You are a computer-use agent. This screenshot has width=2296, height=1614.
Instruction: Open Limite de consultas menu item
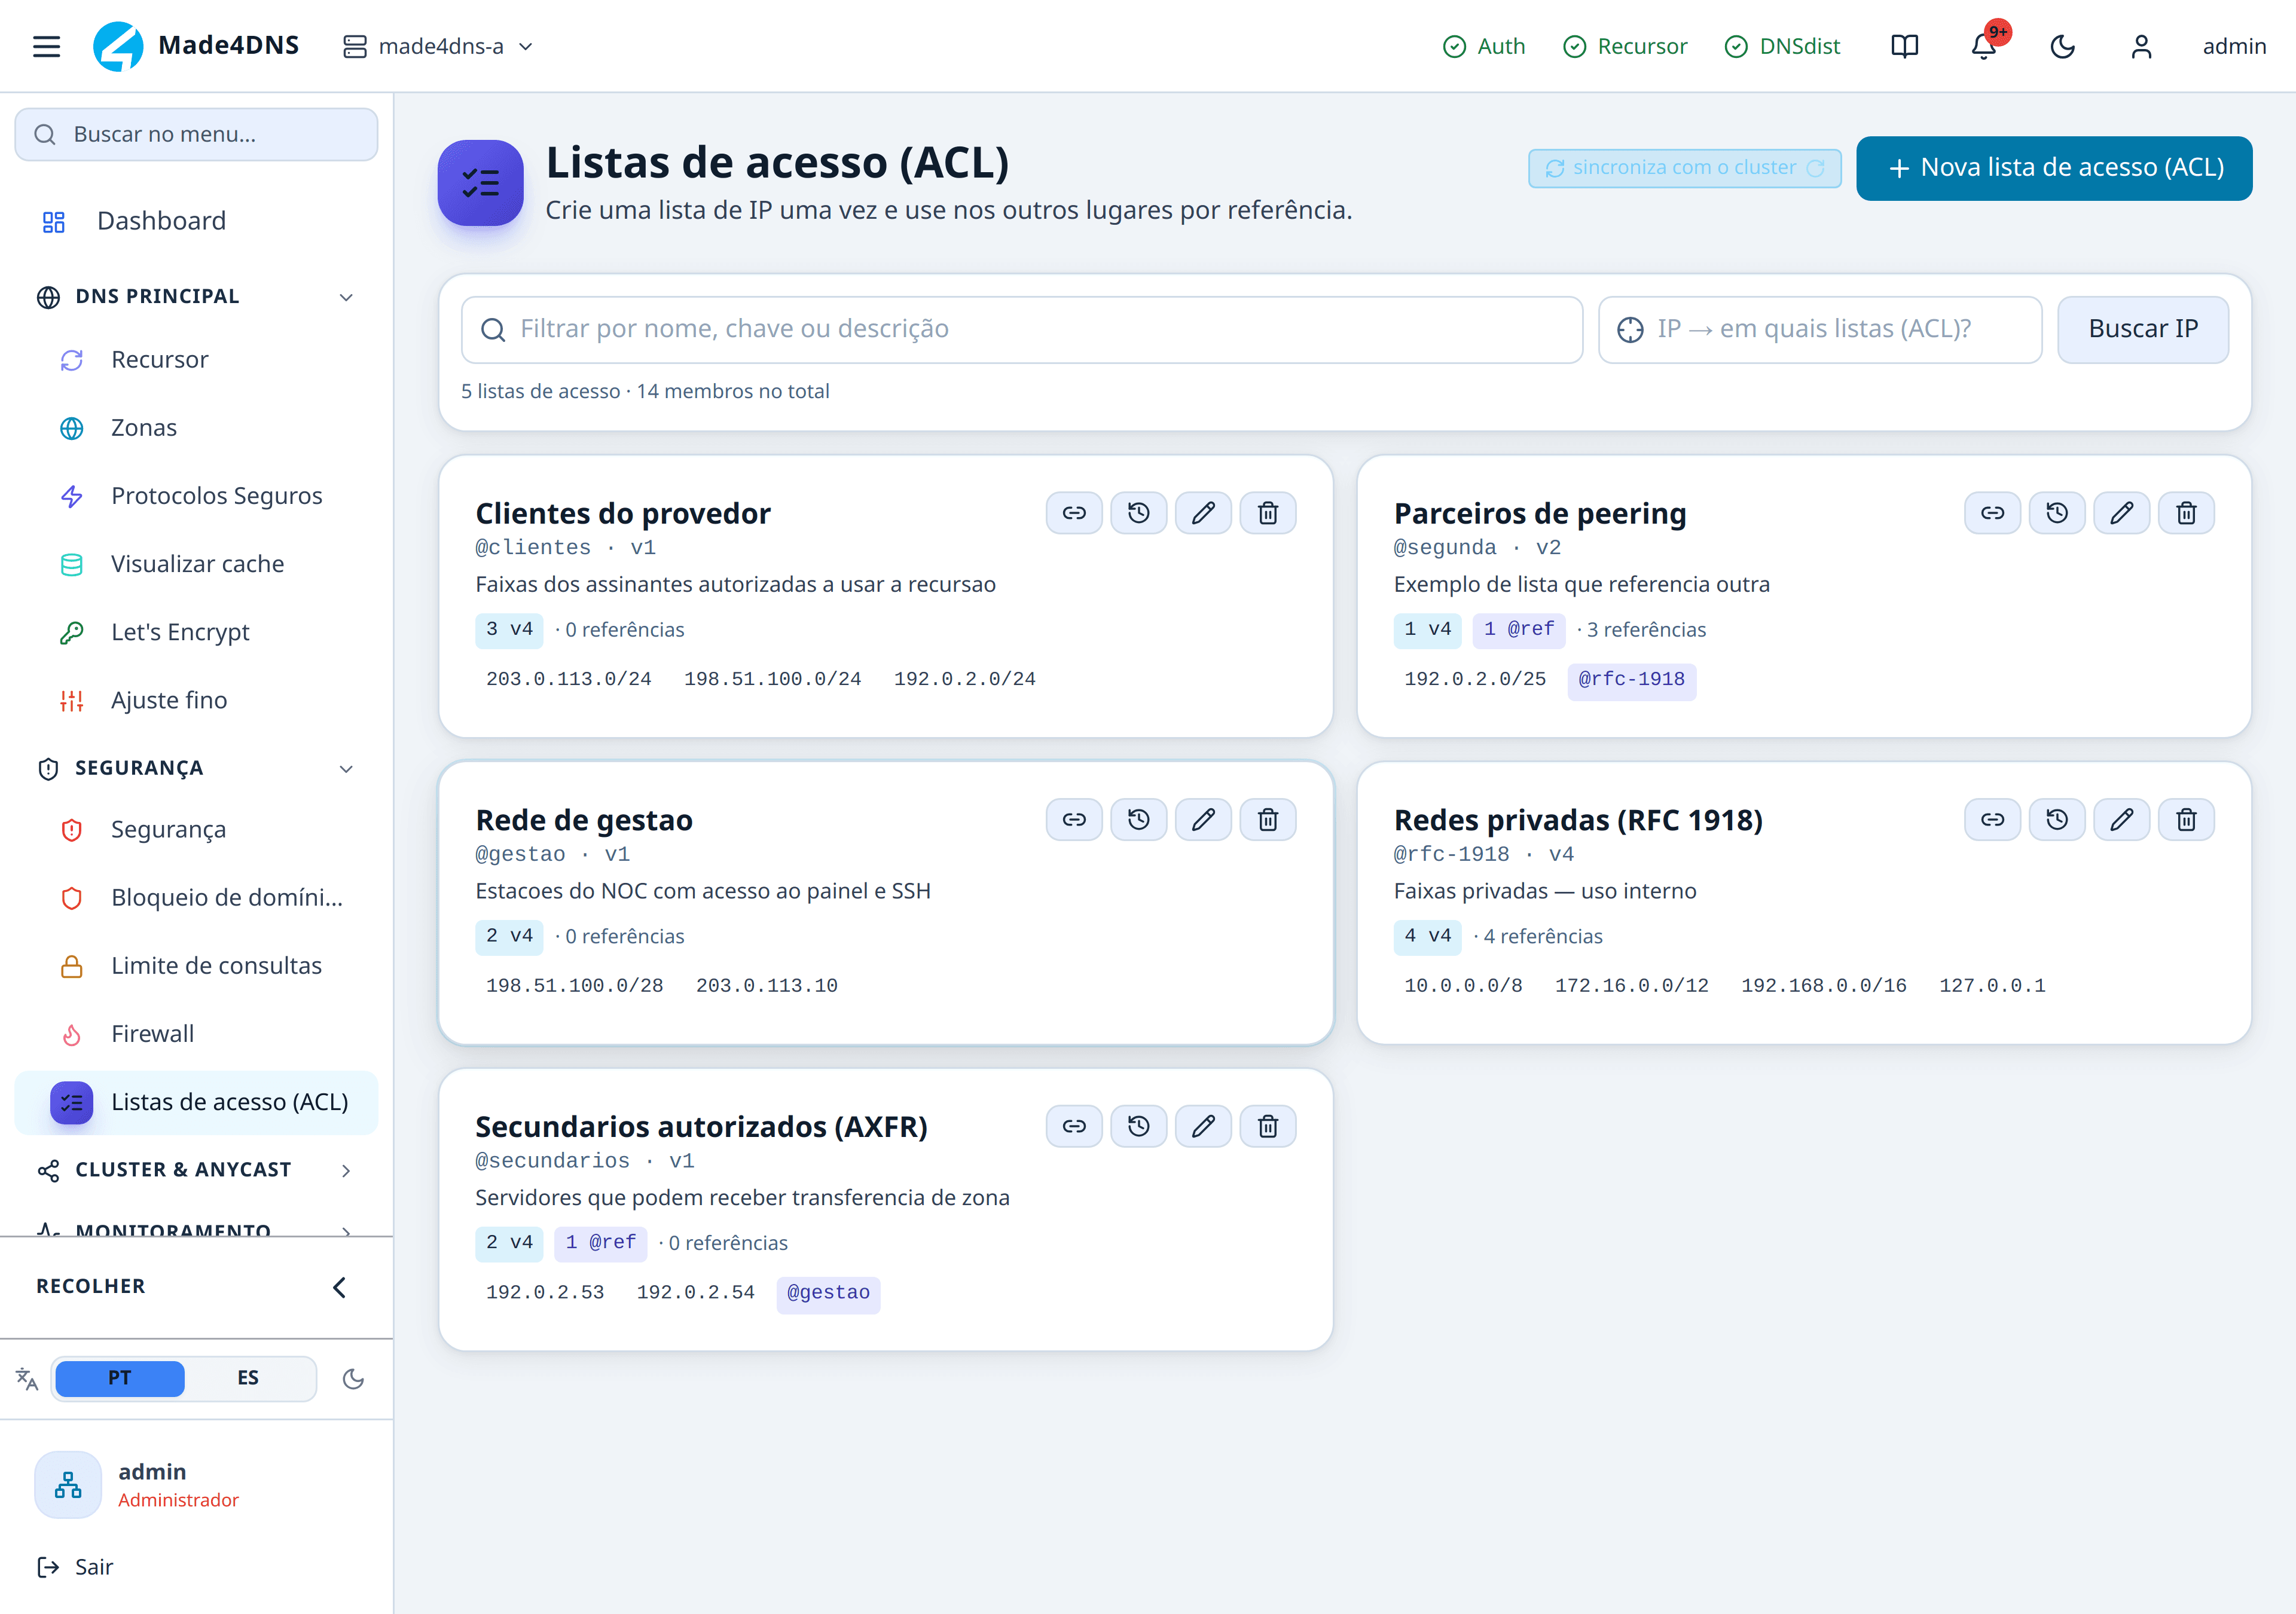(196, 966)
